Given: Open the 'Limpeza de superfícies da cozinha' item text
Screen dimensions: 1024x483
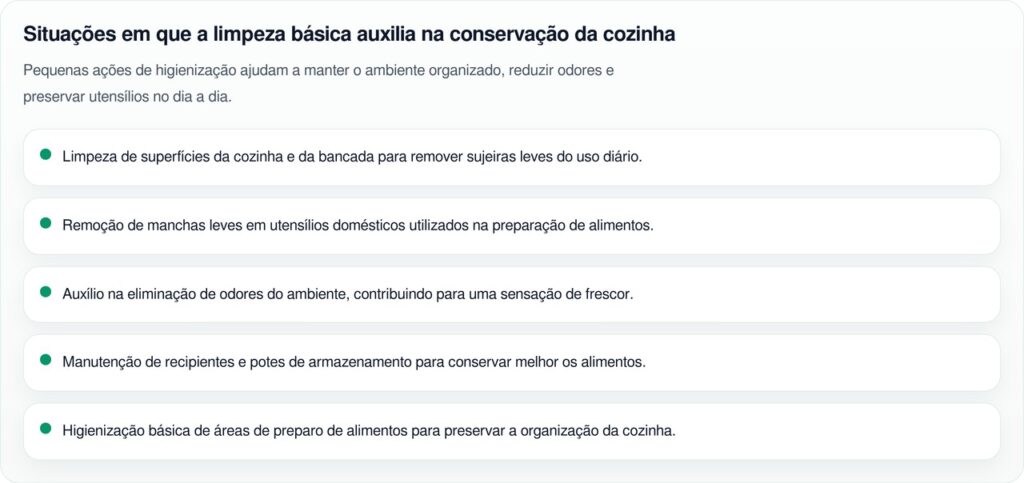Looking at the screenshot, I should [352, 157].
